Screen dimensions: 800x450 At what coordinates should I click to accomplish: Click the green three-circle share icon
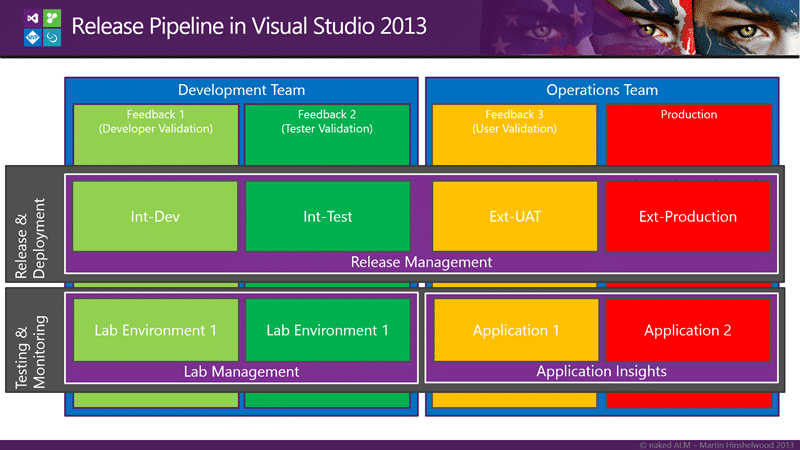point(52,18)
